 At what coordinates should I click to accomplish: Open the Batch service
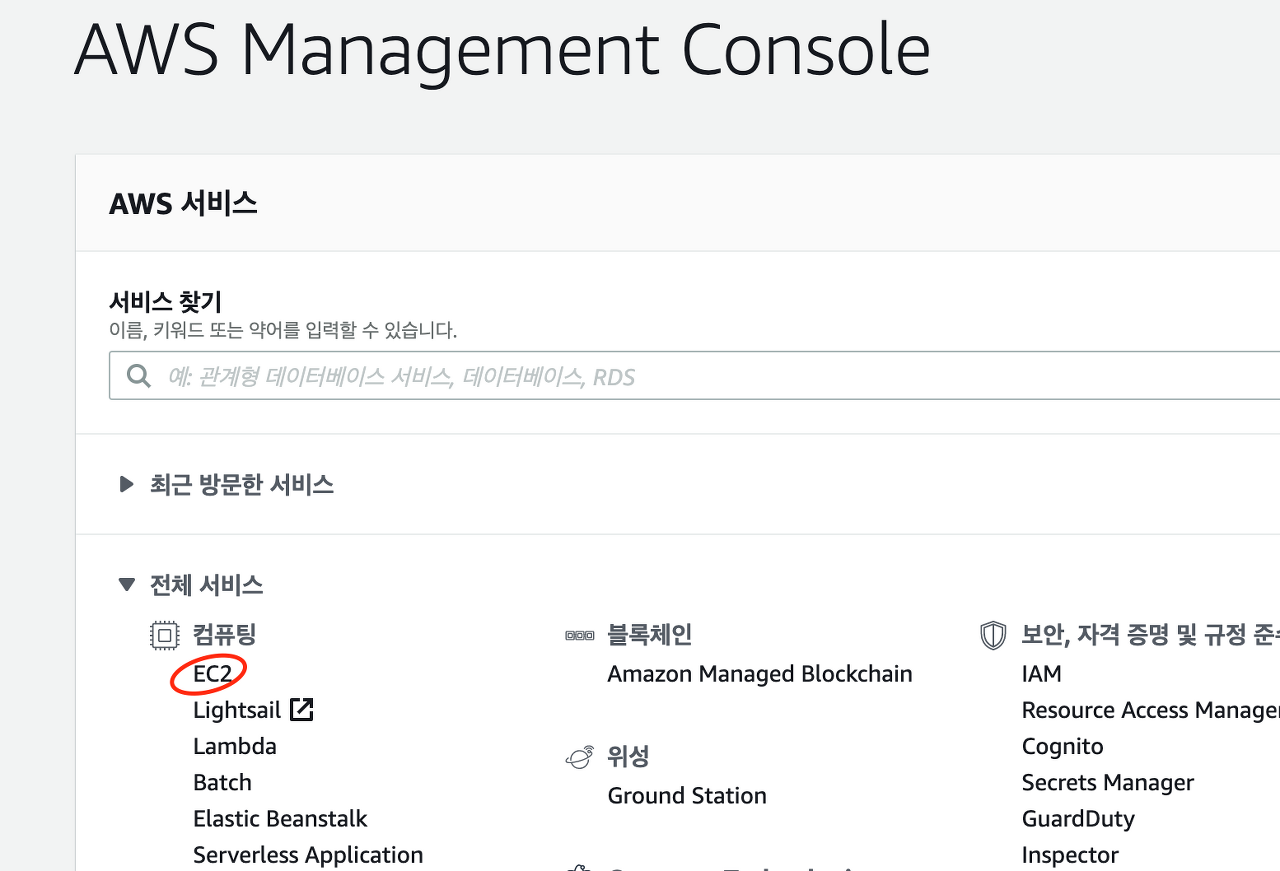pos(222,782)
